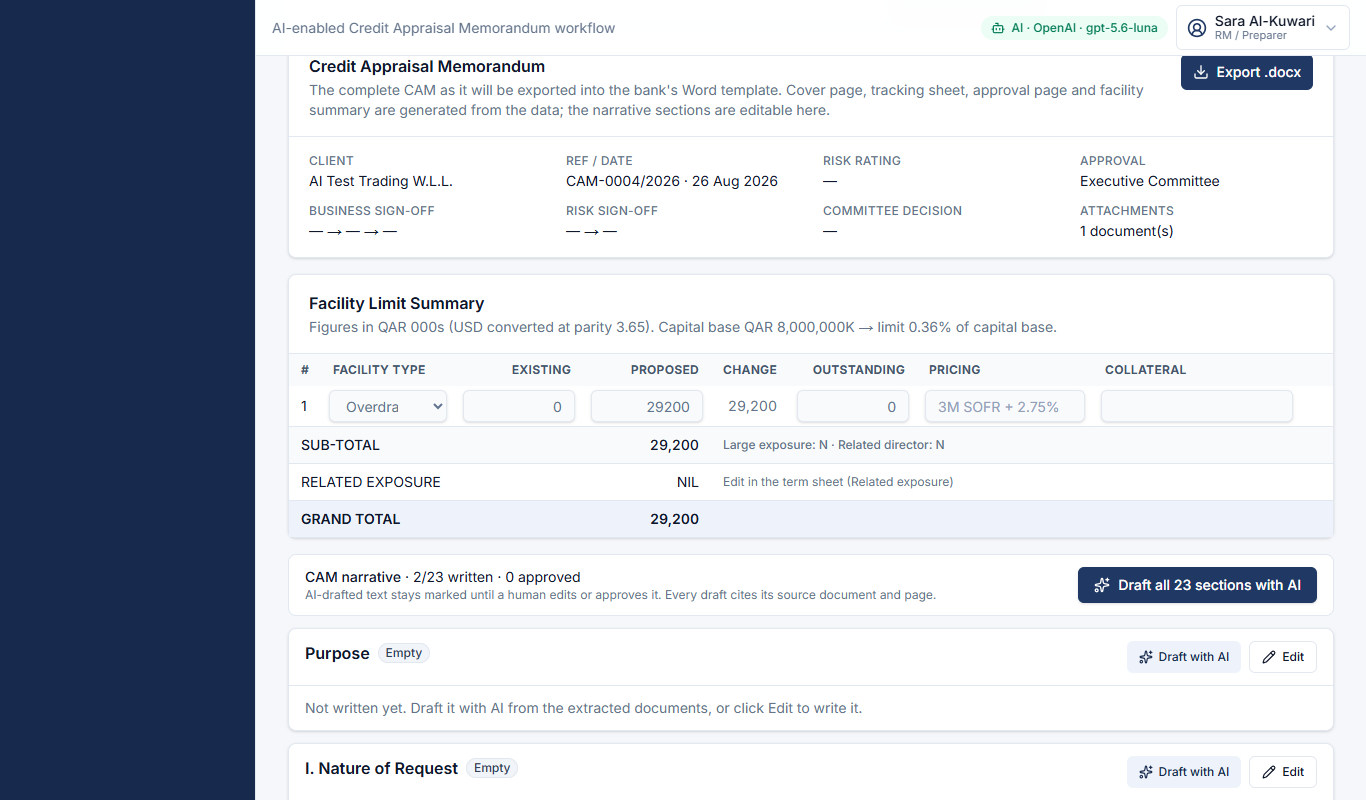The width and height of the screenshot is (1366, 800).
Task: Click the Purpose section heading
Action: (337, 653)
